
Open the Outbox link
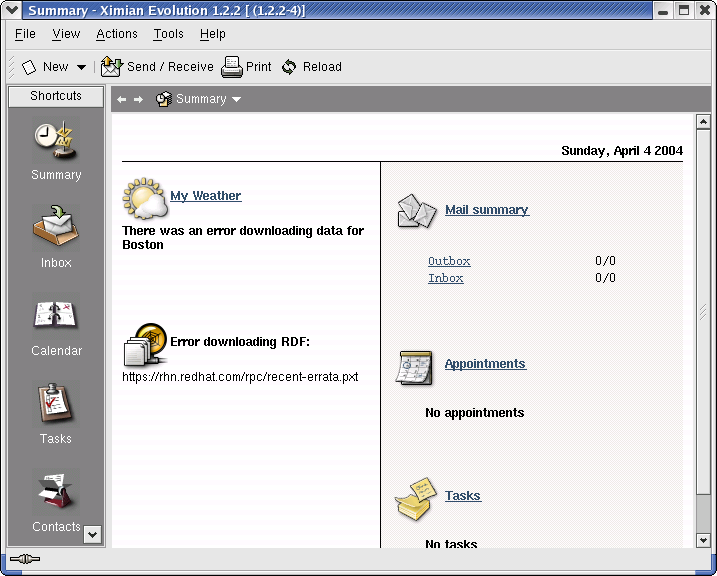[449, 261]
